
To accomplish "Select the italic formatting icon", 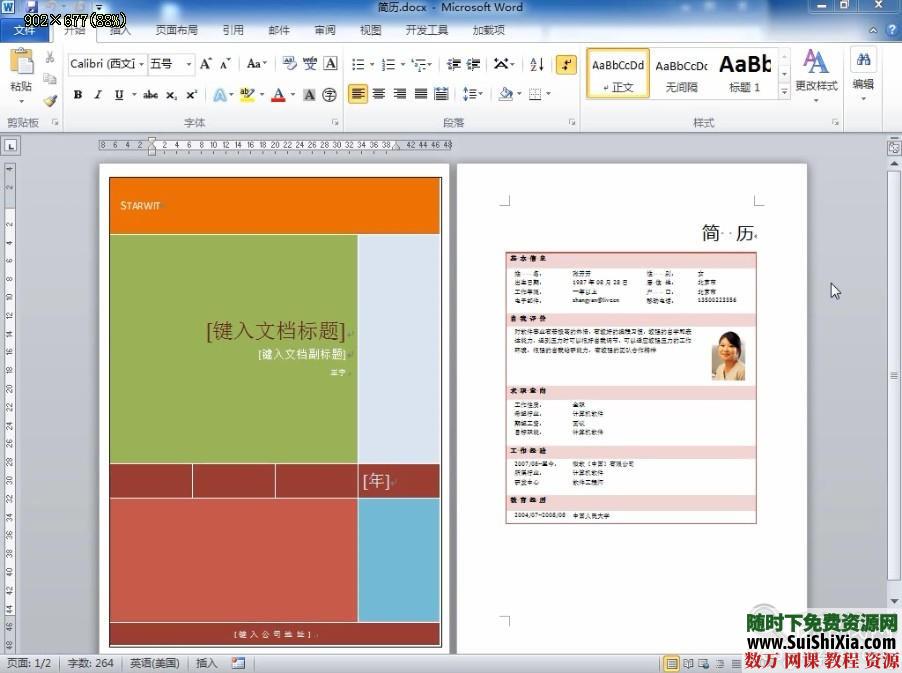I will point(98,95).
